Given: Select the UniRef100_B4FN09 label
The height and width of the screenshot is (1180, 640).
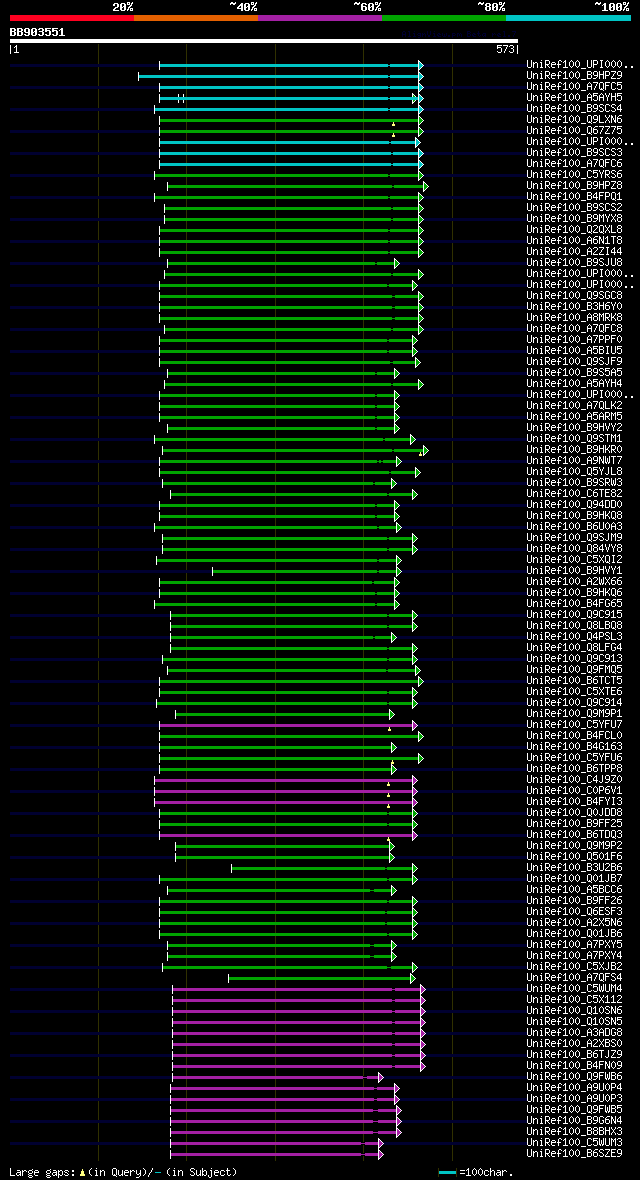Looking at the screenshot, I should (574, 1066).
